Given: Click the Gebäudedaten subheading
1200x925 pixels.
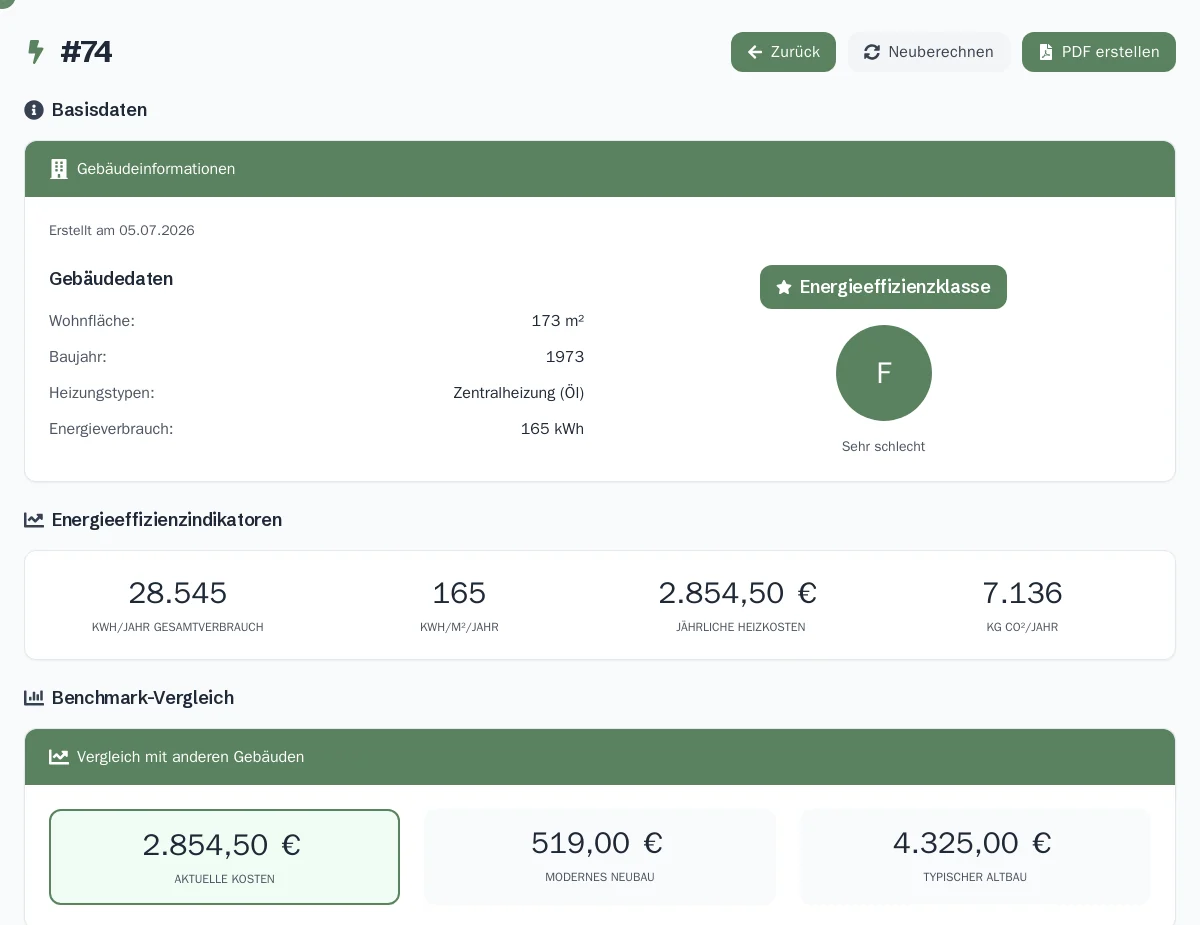Looking at the screenshot, I should (x=111, y=279).
